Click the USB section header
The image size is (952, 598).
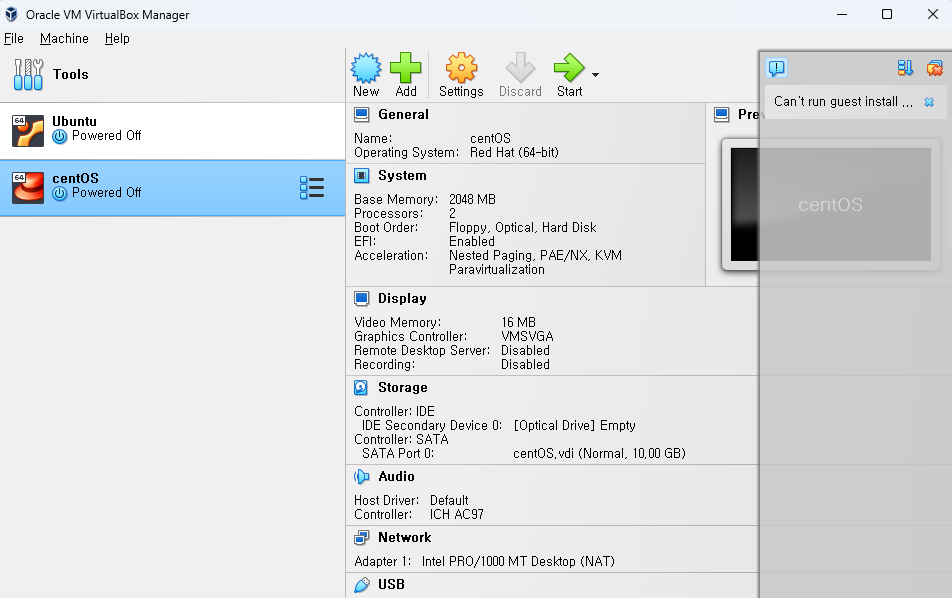(391, 584)
